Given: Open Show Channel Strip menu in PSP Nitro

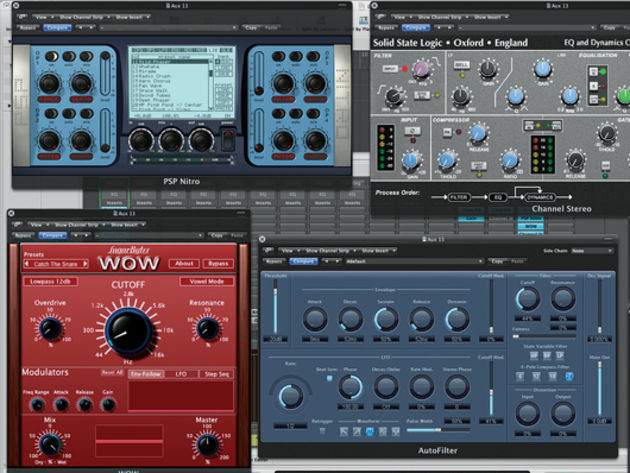Looking at the screenshot, I should pos(83,17).
